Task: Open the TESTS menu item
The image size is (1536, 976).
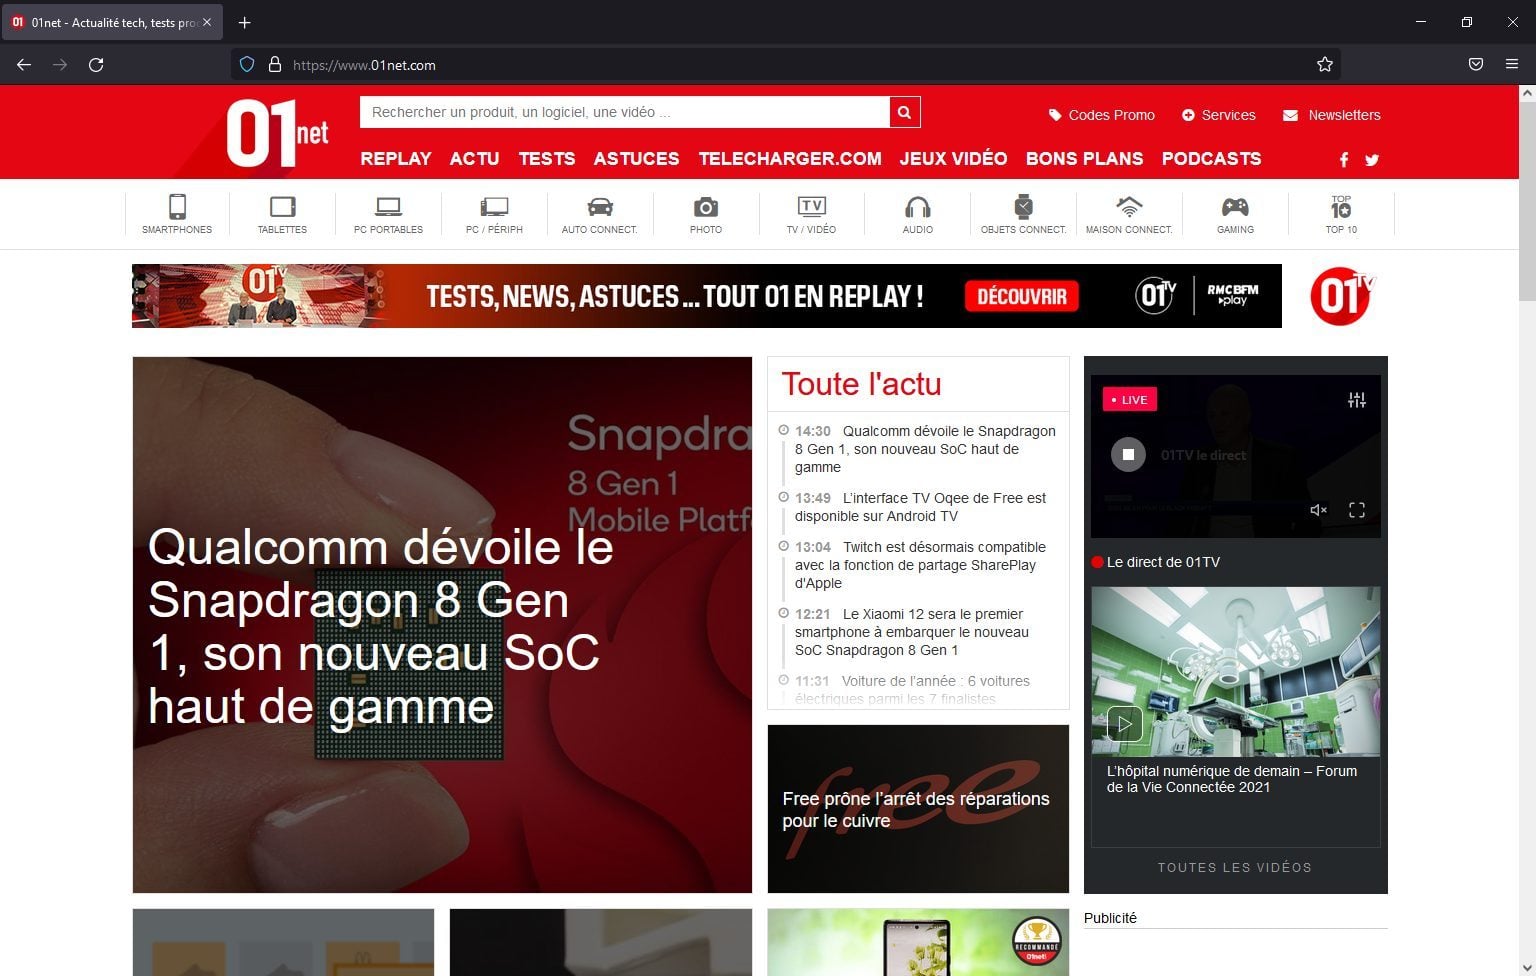Action: [546, 159]
